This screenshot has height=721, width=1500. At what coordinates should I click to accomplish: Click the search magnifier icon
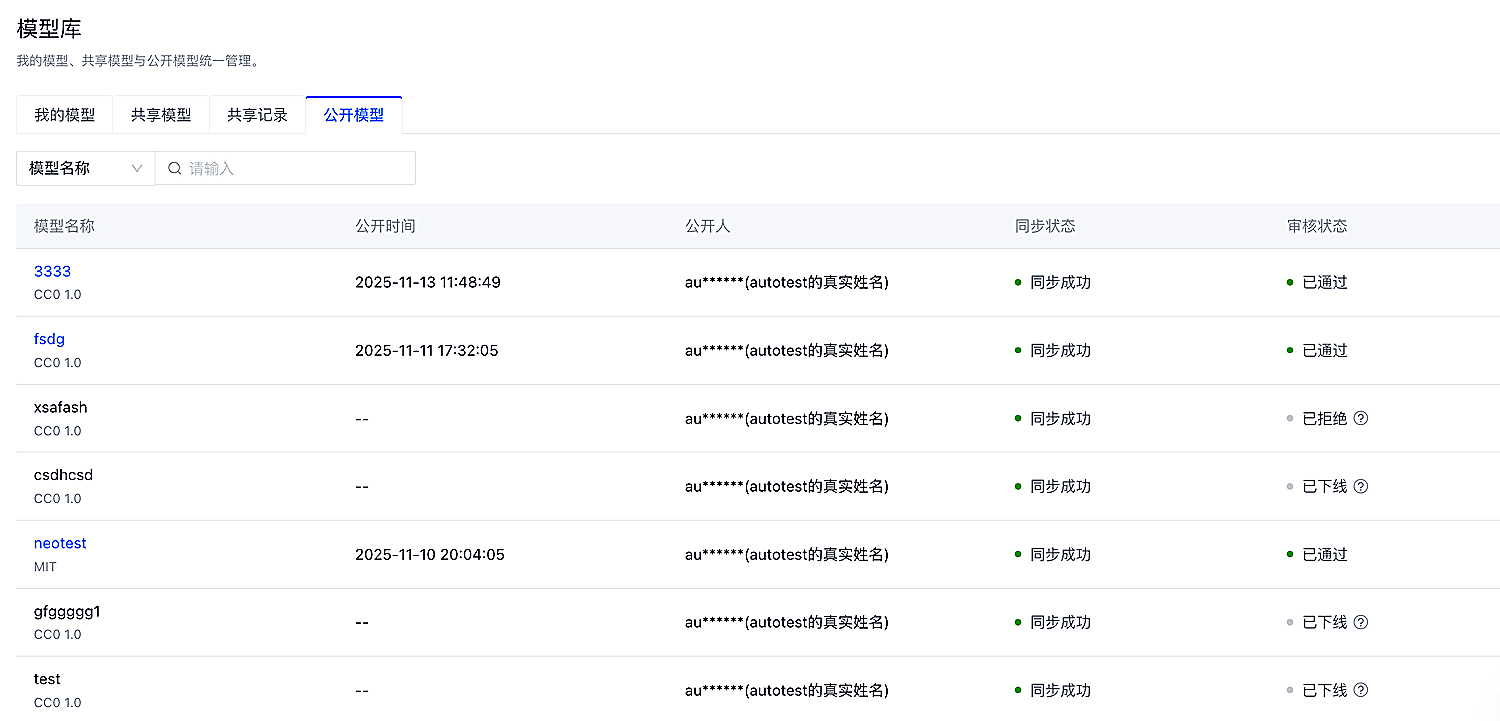tap(175, 169)
